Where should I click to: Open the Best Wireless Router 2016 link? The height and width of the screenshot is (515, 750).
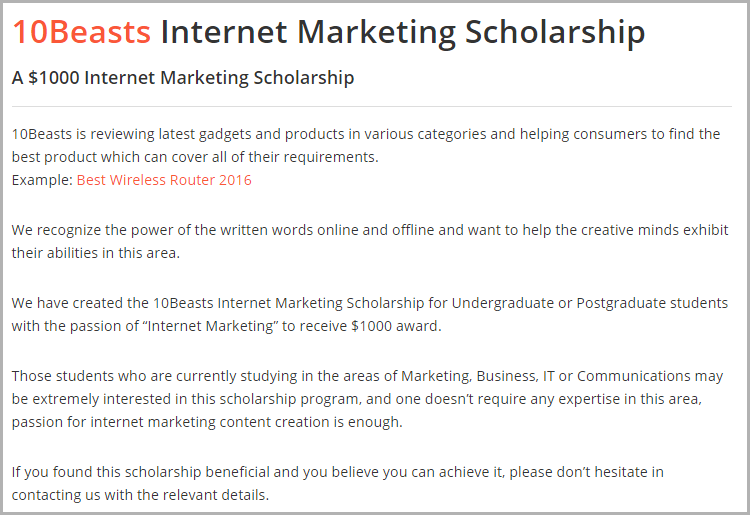pyautogui.click(x=164, y=180)
